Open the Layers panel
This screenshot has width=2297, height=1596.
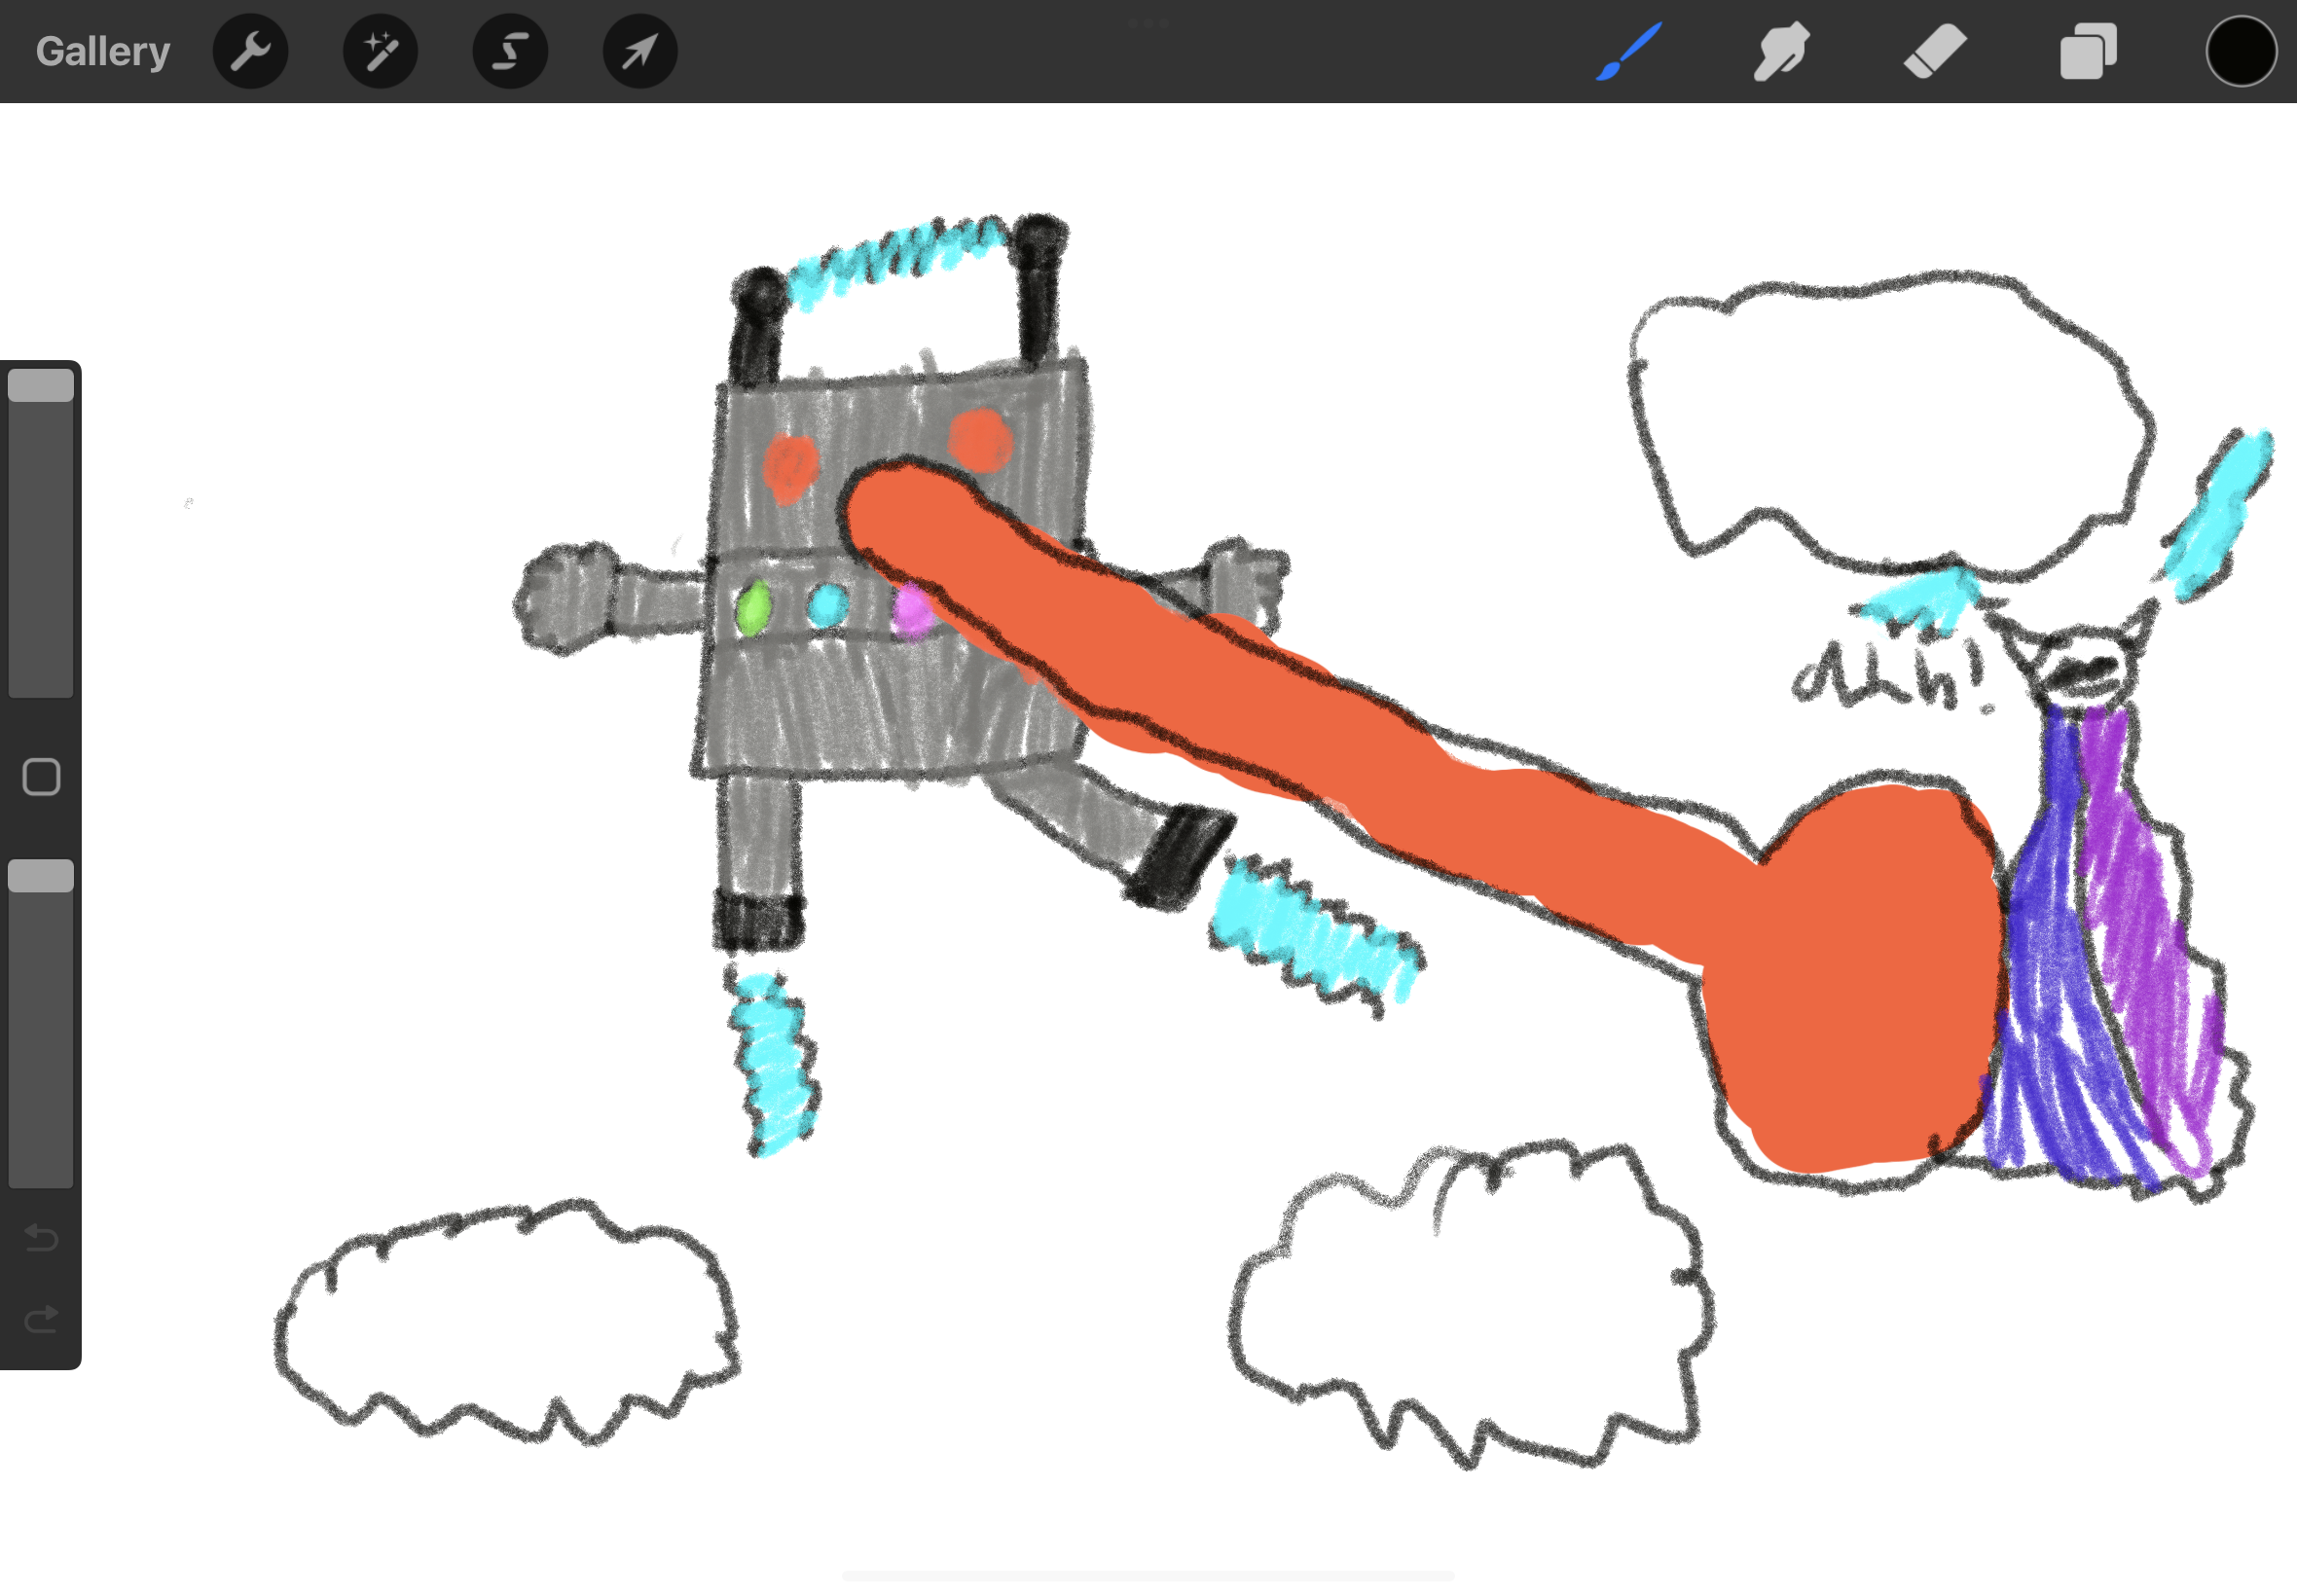[x=2088, y=51]
